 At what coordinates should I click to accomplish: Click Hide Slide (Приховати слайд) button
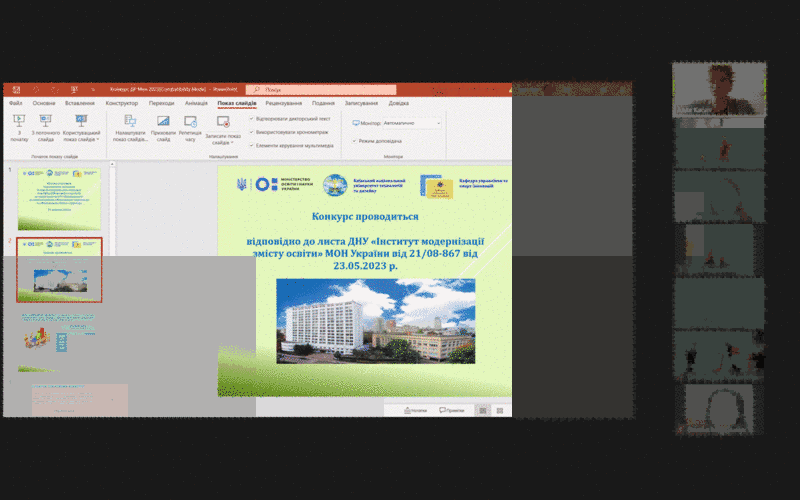(163, 128)
